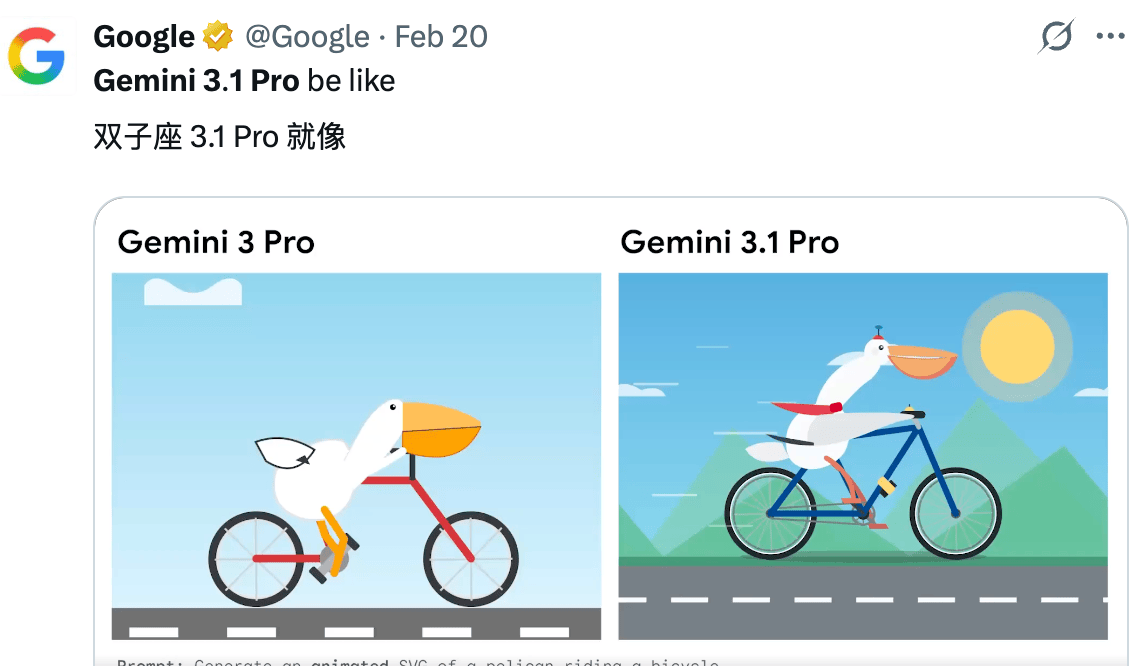Viewport: 1140px width, 666px height.
Task: Click the translated Chinese tweet text
Action: [x=220, y=136]
